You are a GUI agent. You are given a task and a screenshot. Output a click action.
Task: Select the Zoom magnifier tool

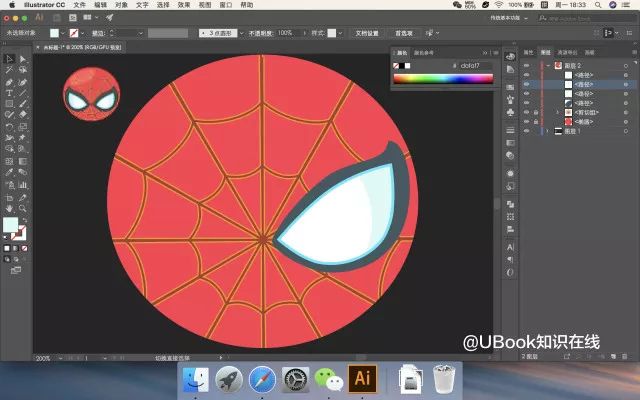click(x=22, y=209)
